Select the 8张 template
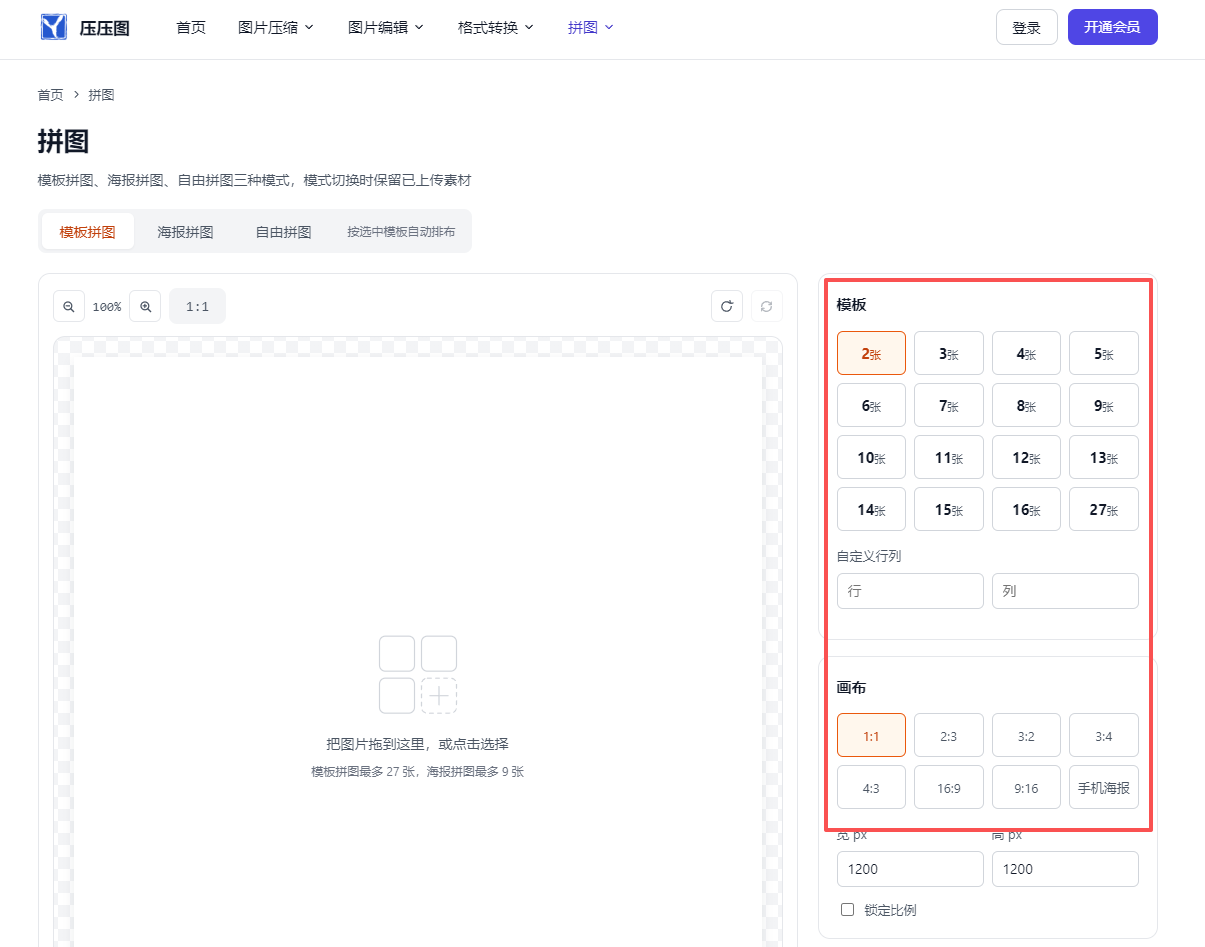1205x947 pixels. pyautogui.click(x=1026, y=405)
